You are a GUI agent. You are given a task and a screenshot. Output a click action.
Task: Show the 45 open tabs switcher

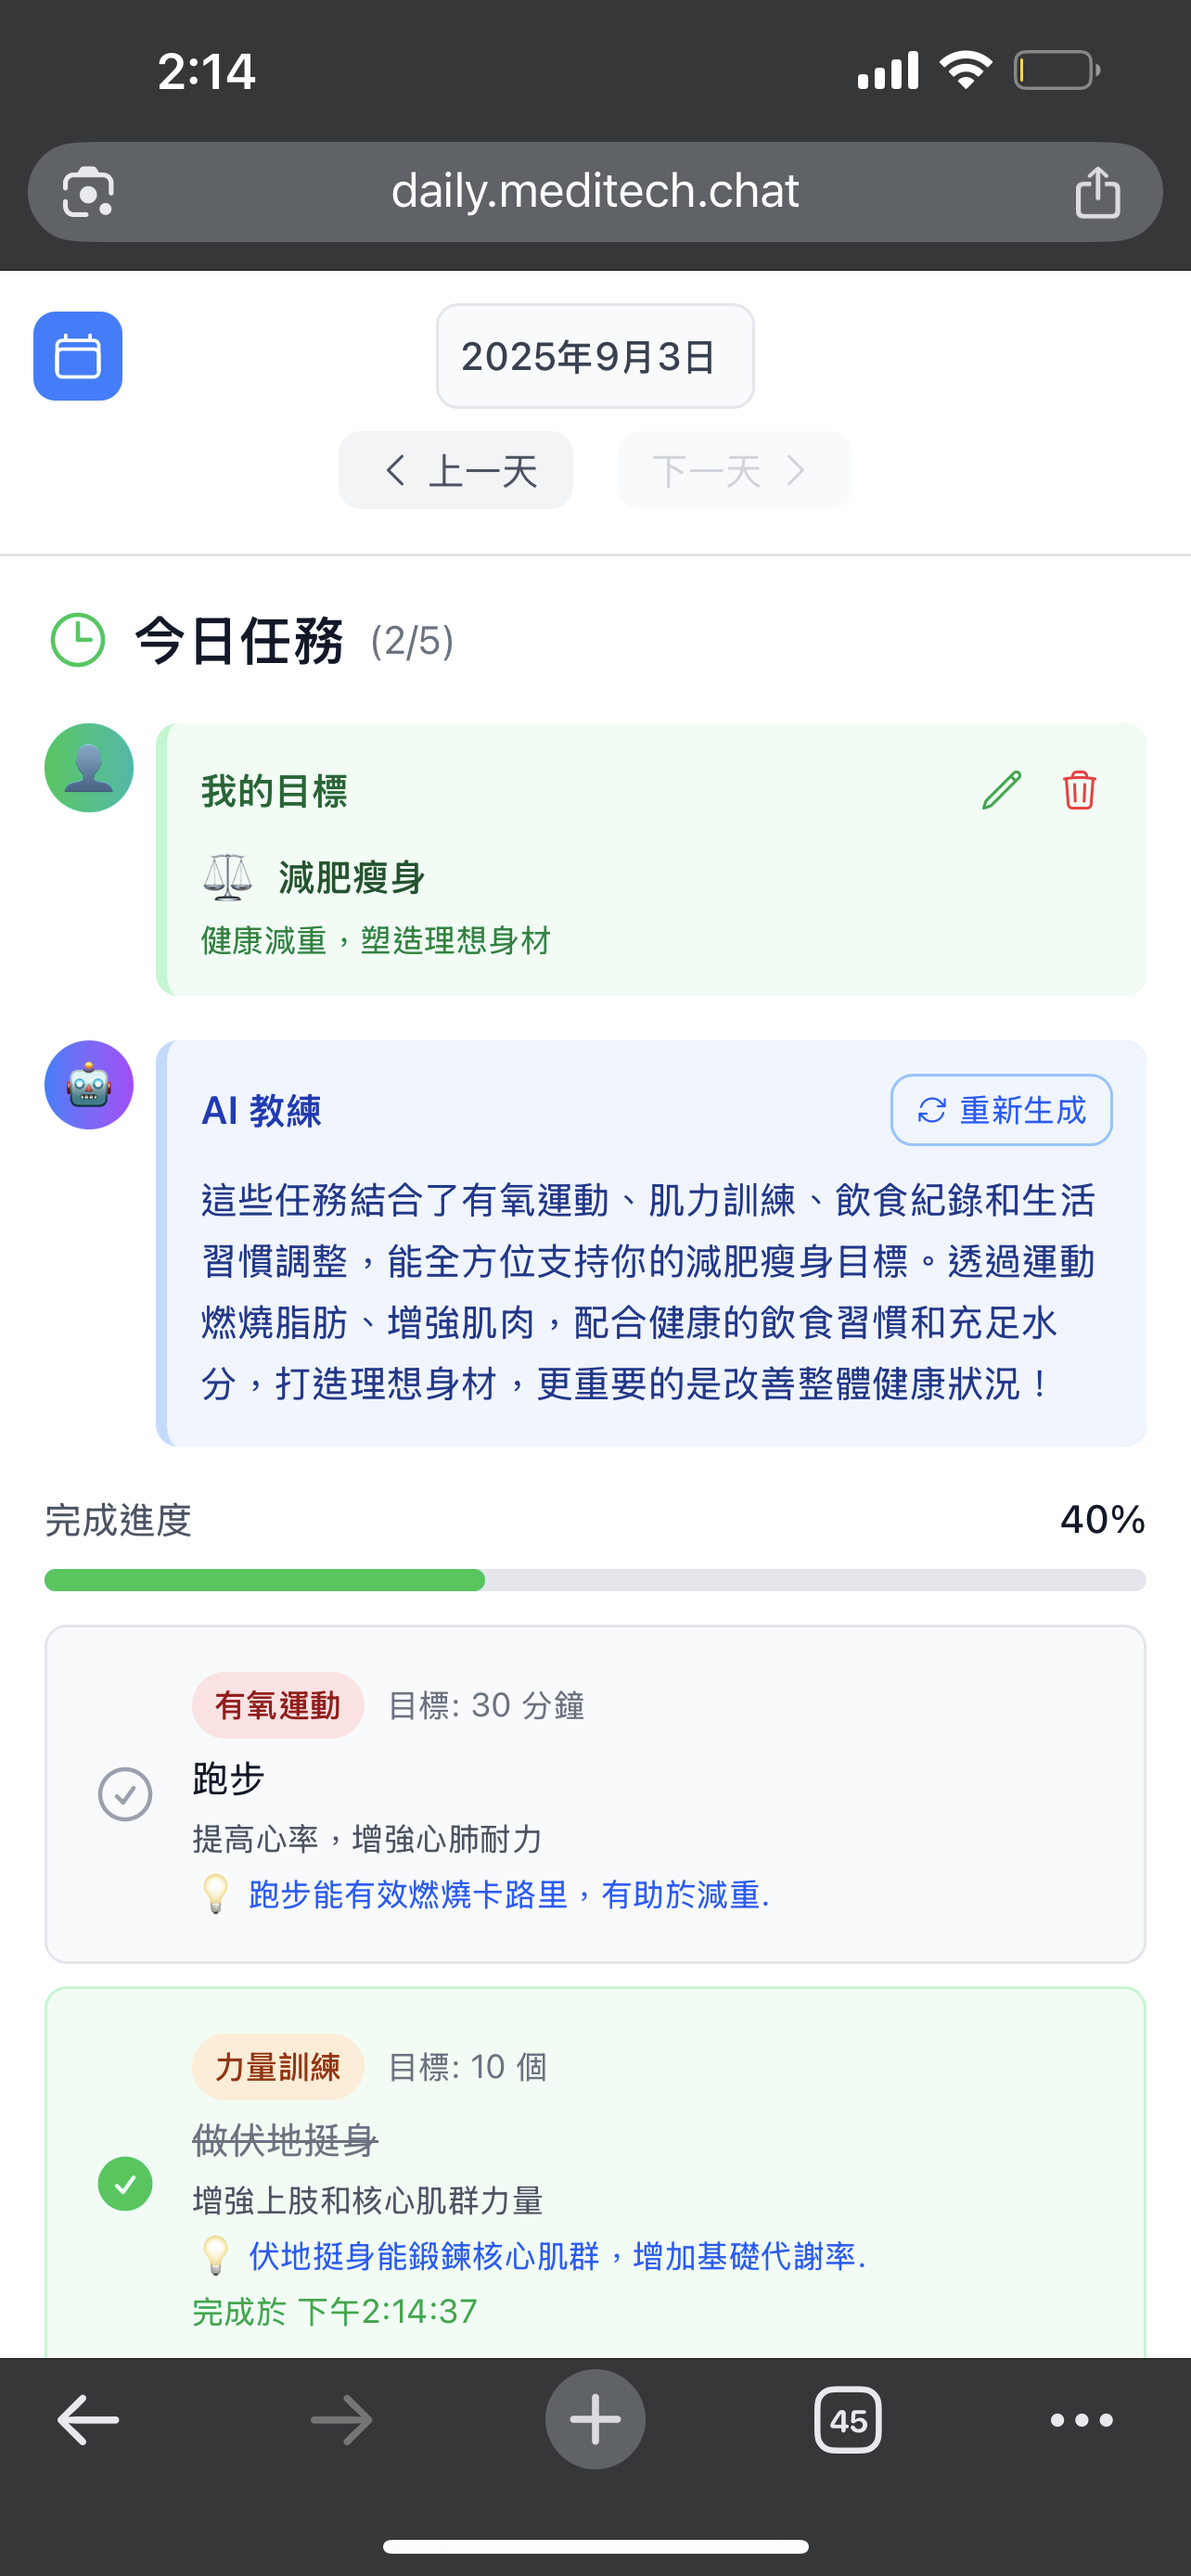pyautogui.click(x=848, y=2420)
